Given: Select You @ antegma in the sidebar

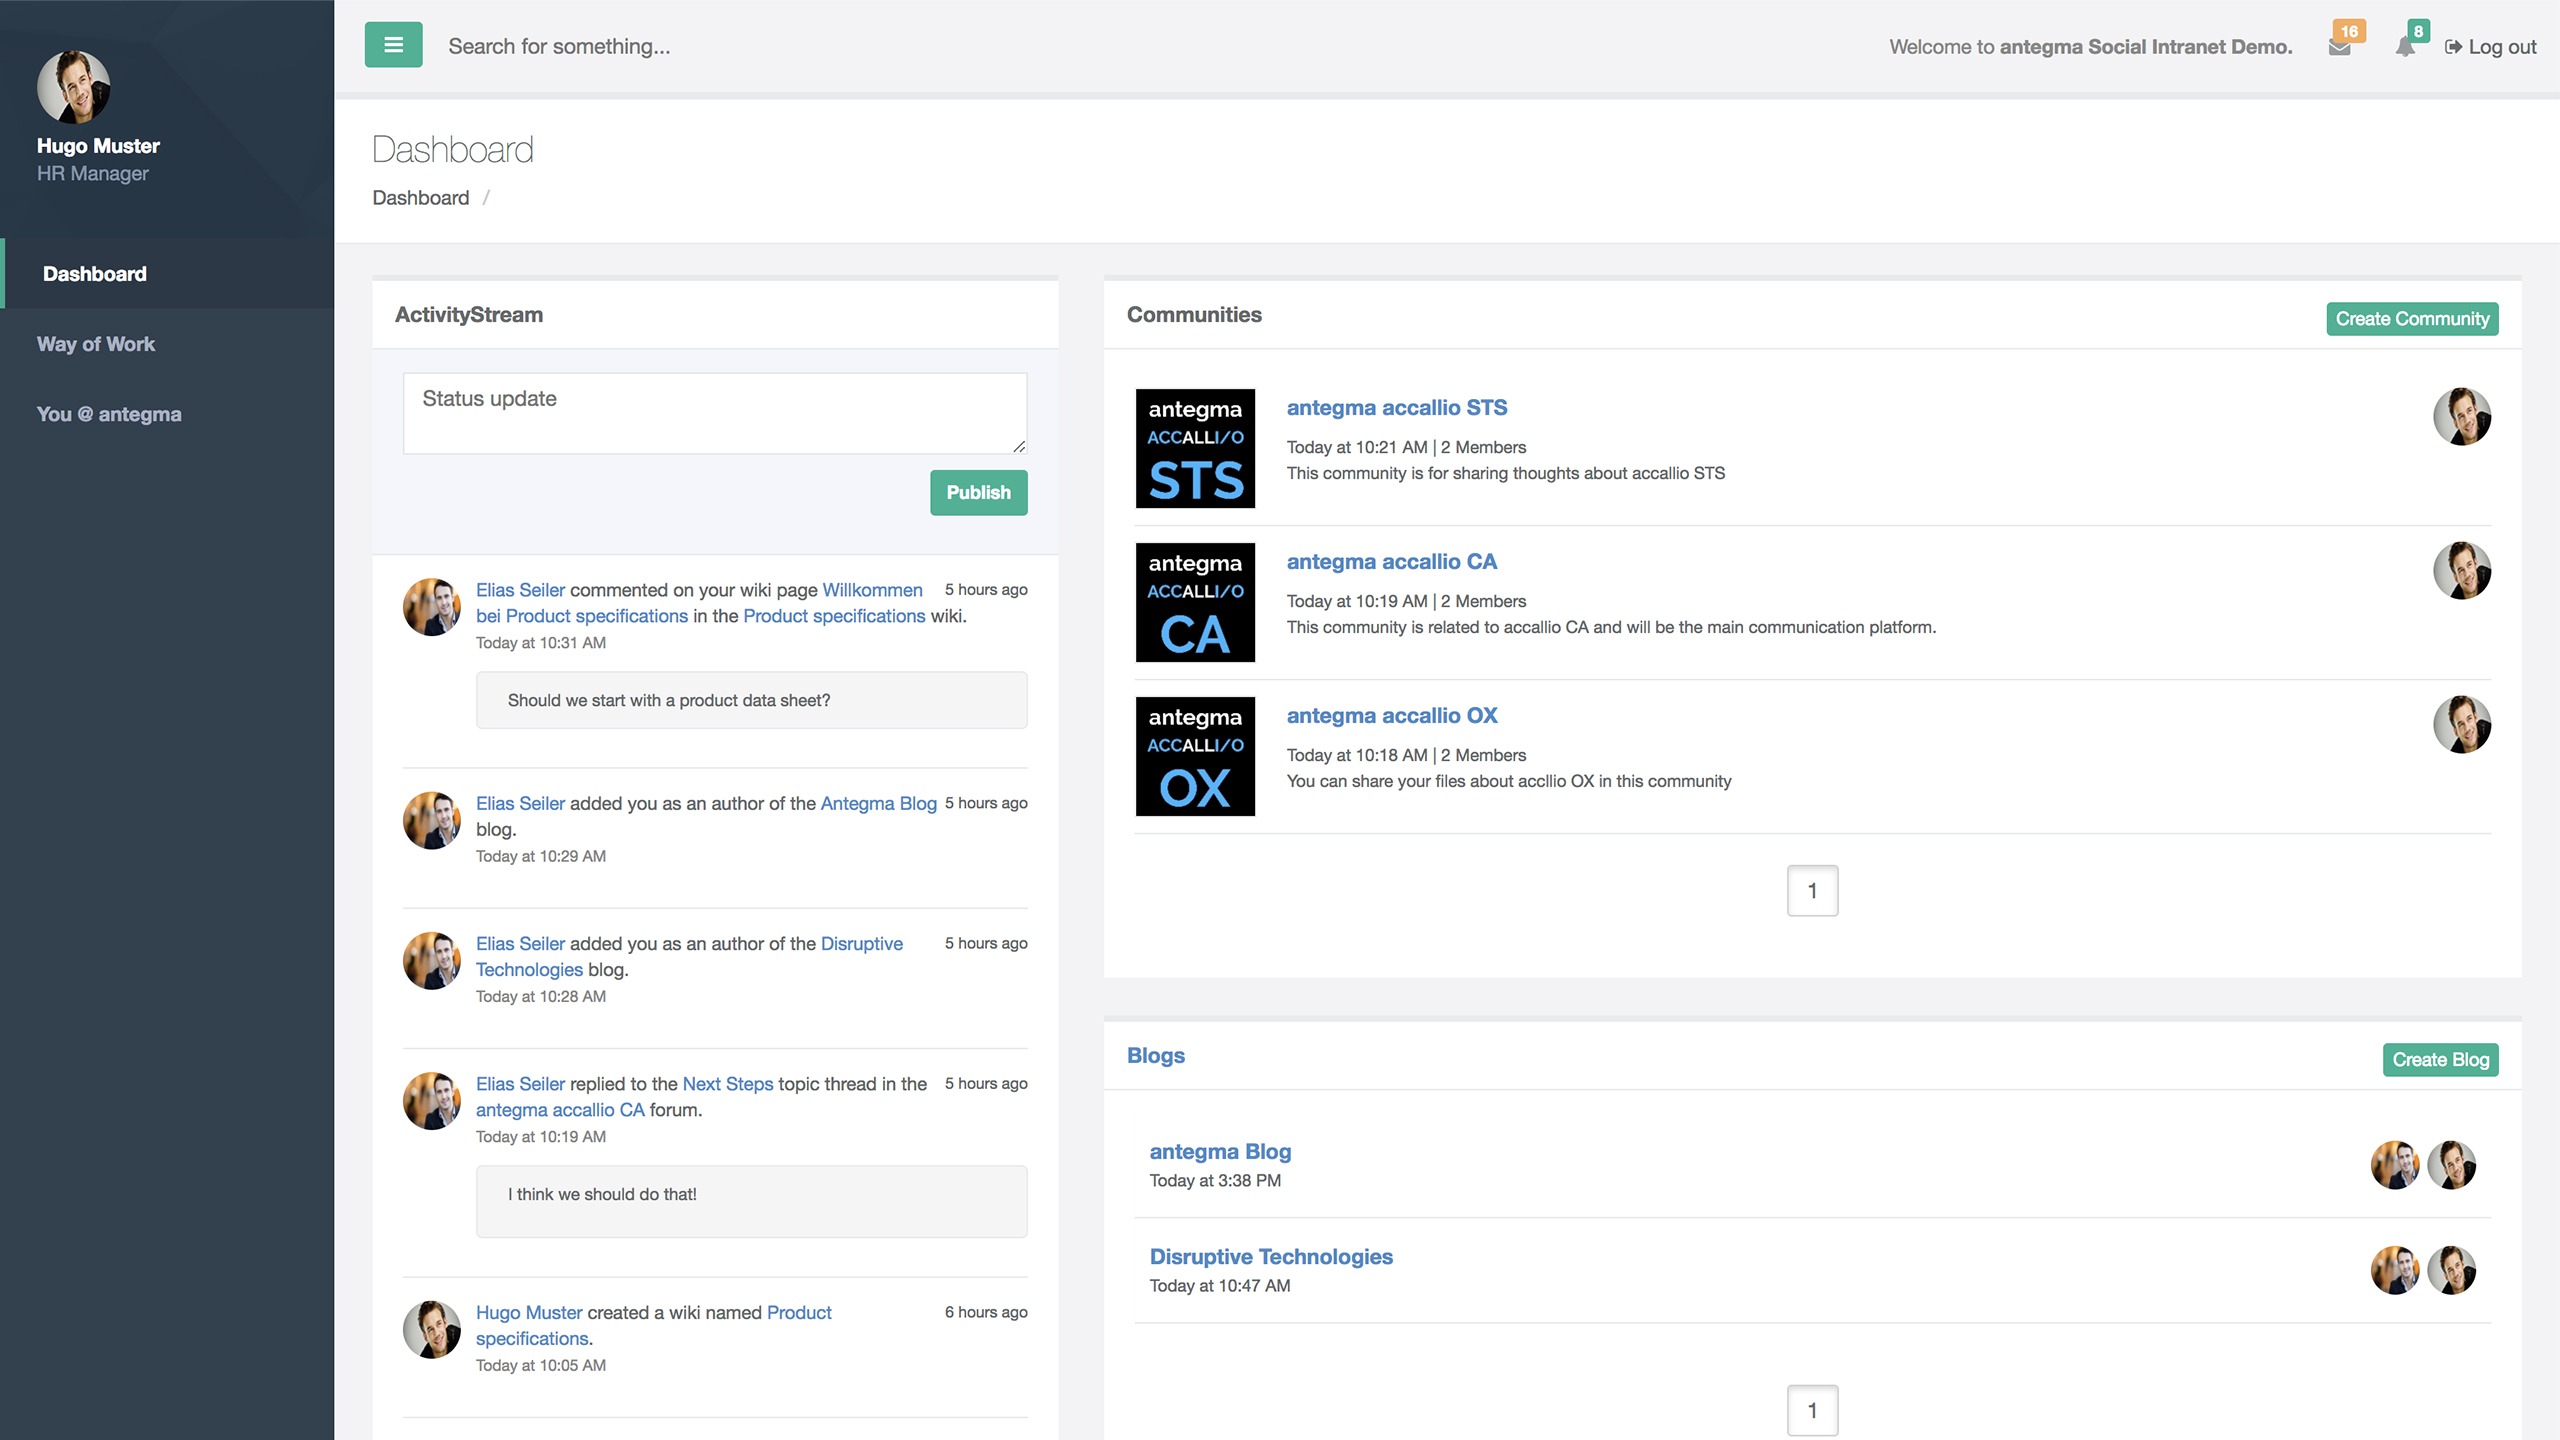Looking at the screenshot, I should point(109,414).
